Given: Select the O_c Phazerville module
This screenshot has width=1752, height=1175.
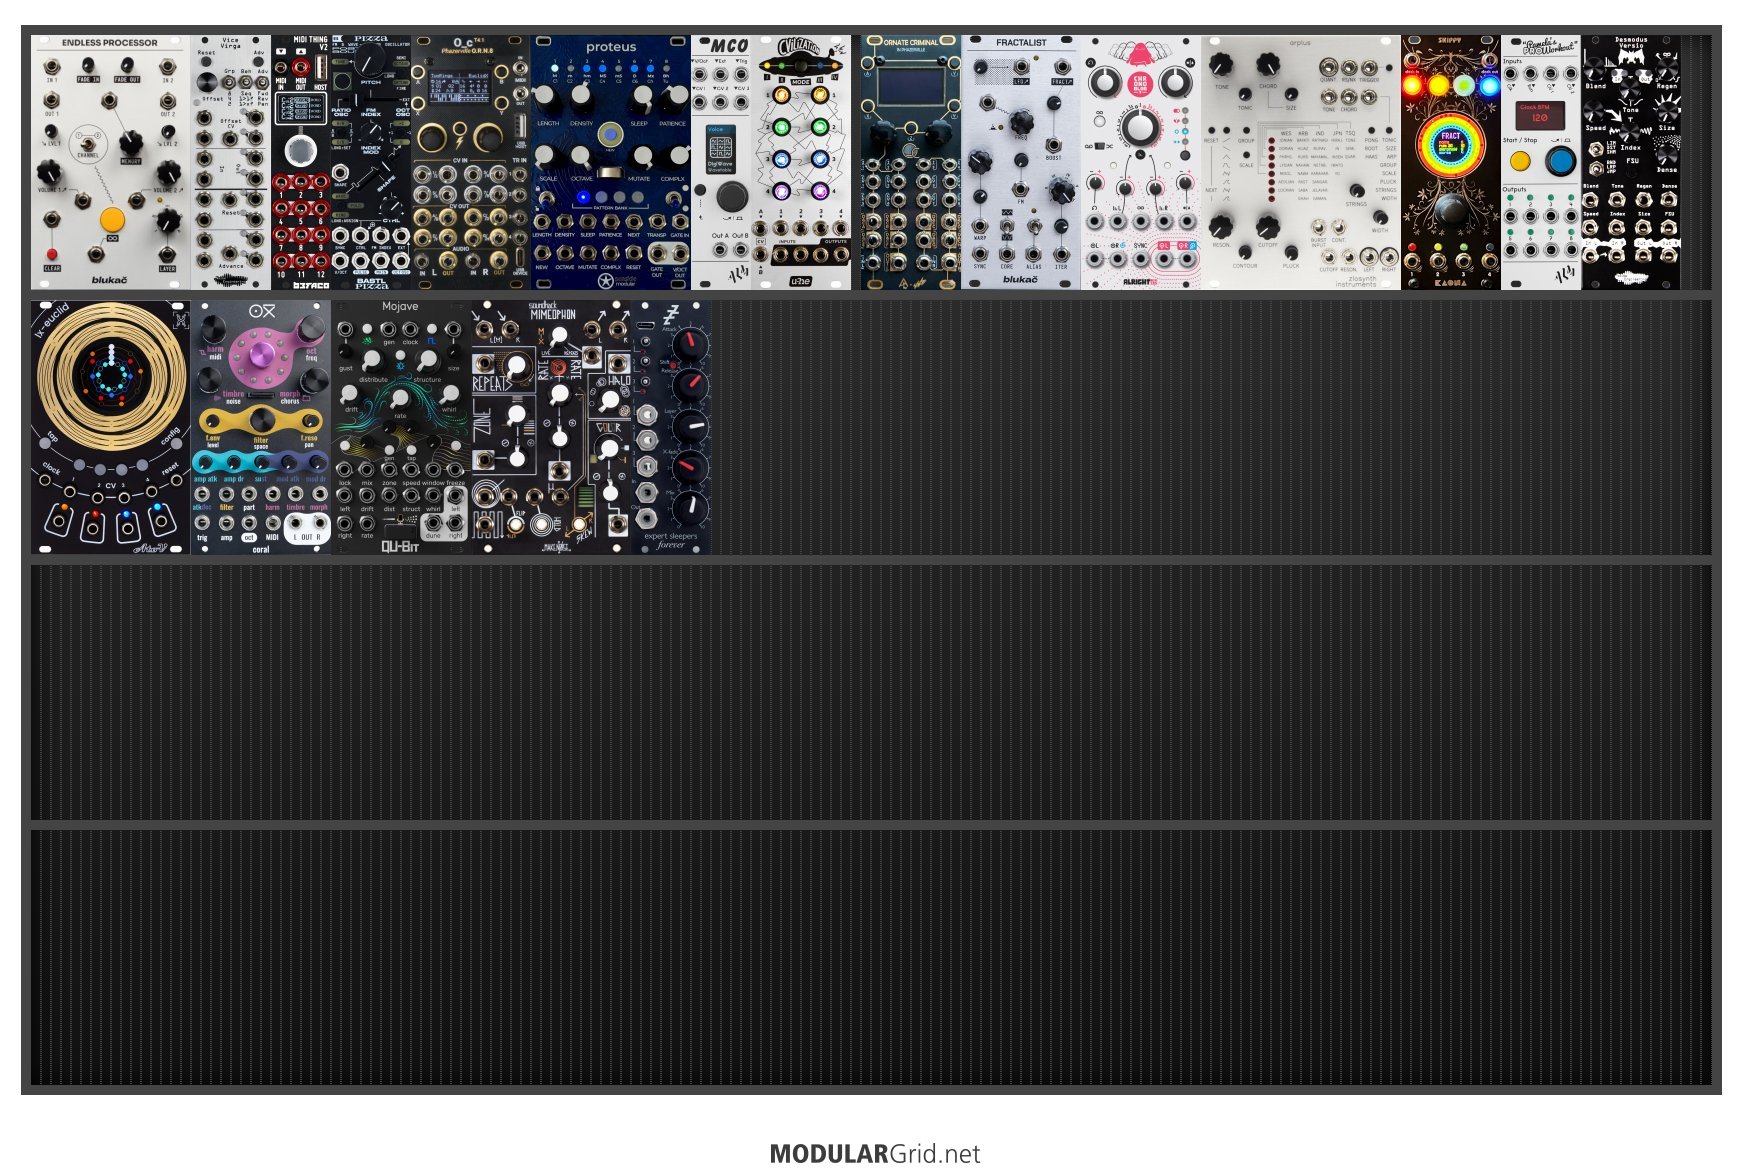Looking at the screenshot, I should point(471,163).
